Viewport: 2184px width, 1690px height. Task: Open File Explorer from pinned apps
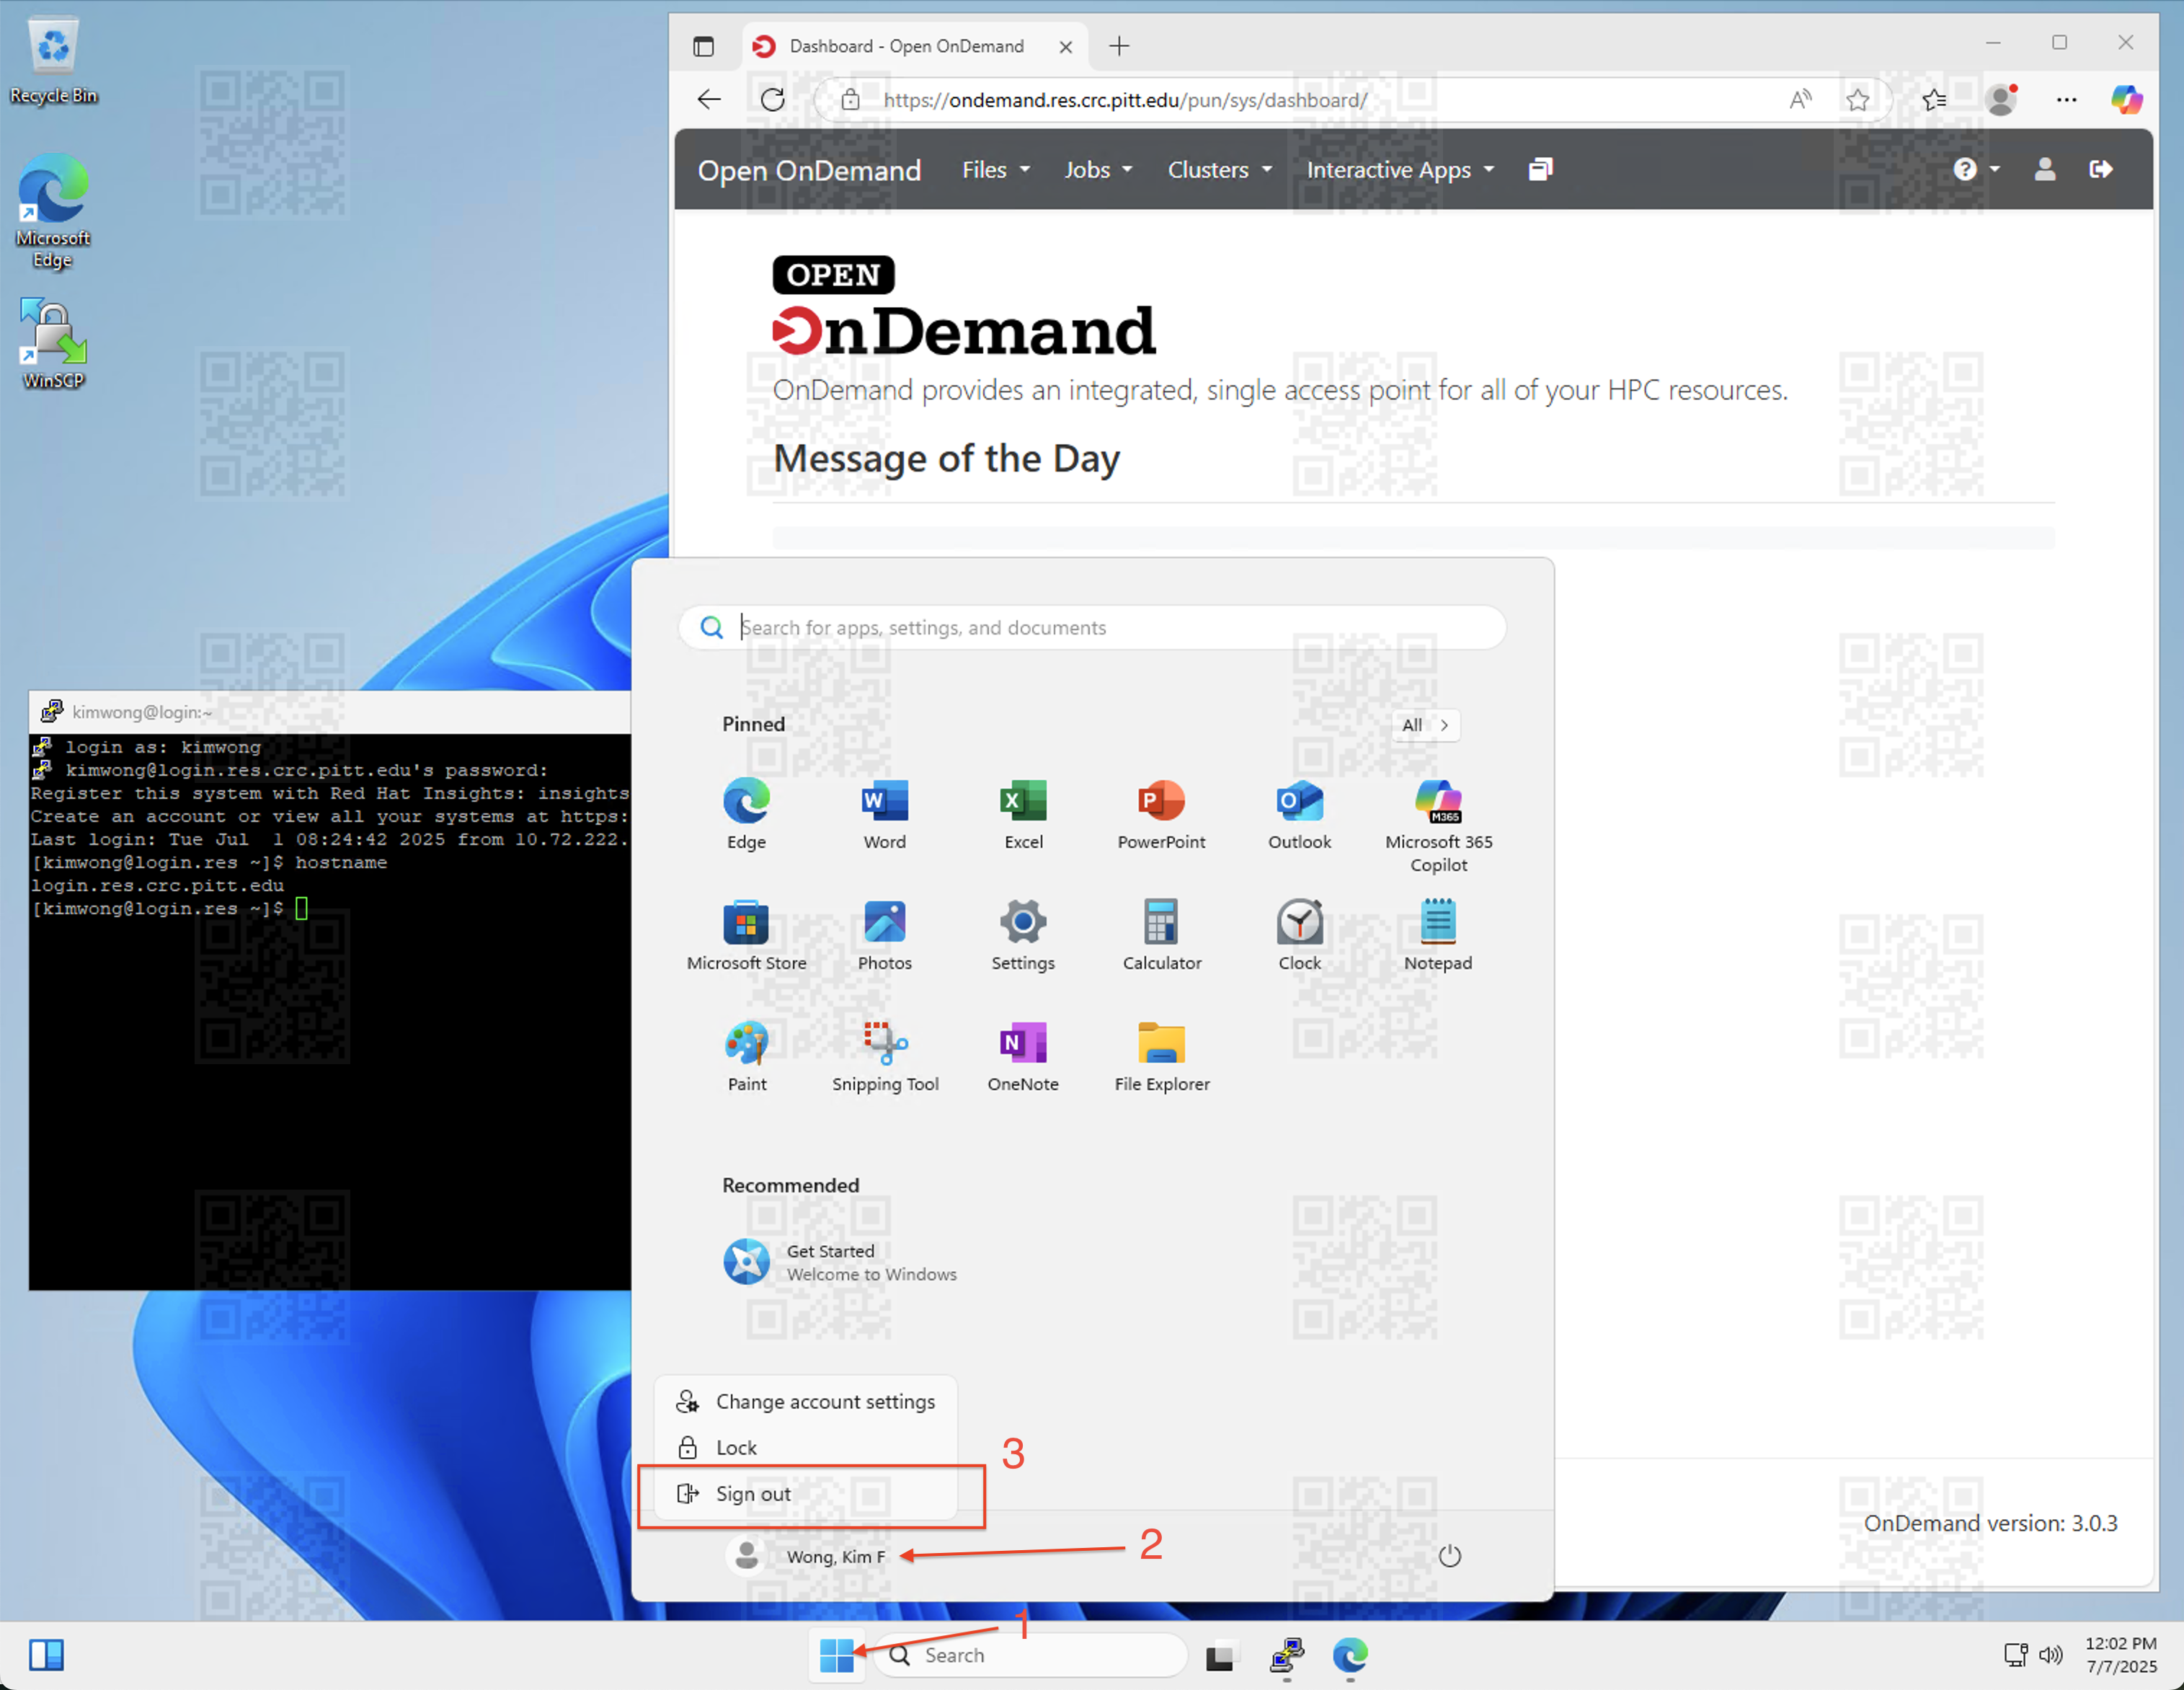[x=1161, y=1056]
